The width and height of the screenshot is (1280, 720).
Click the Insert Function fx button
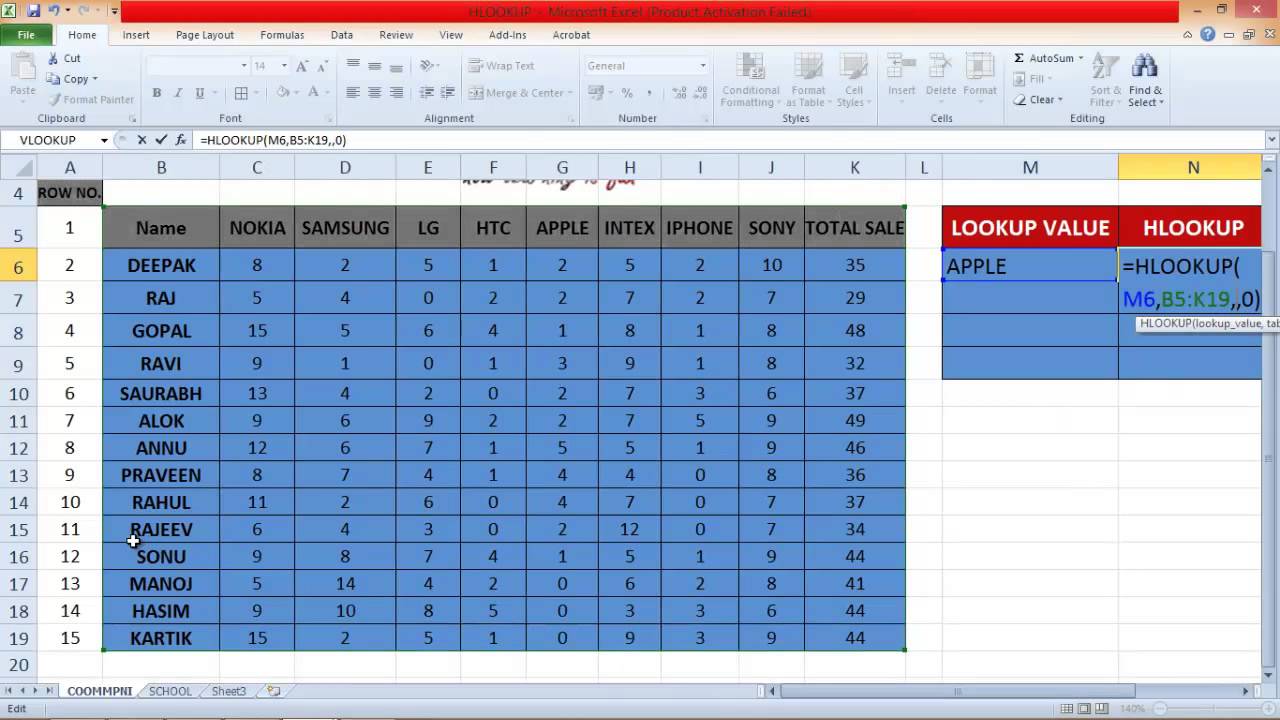click(x=181, y=140)
